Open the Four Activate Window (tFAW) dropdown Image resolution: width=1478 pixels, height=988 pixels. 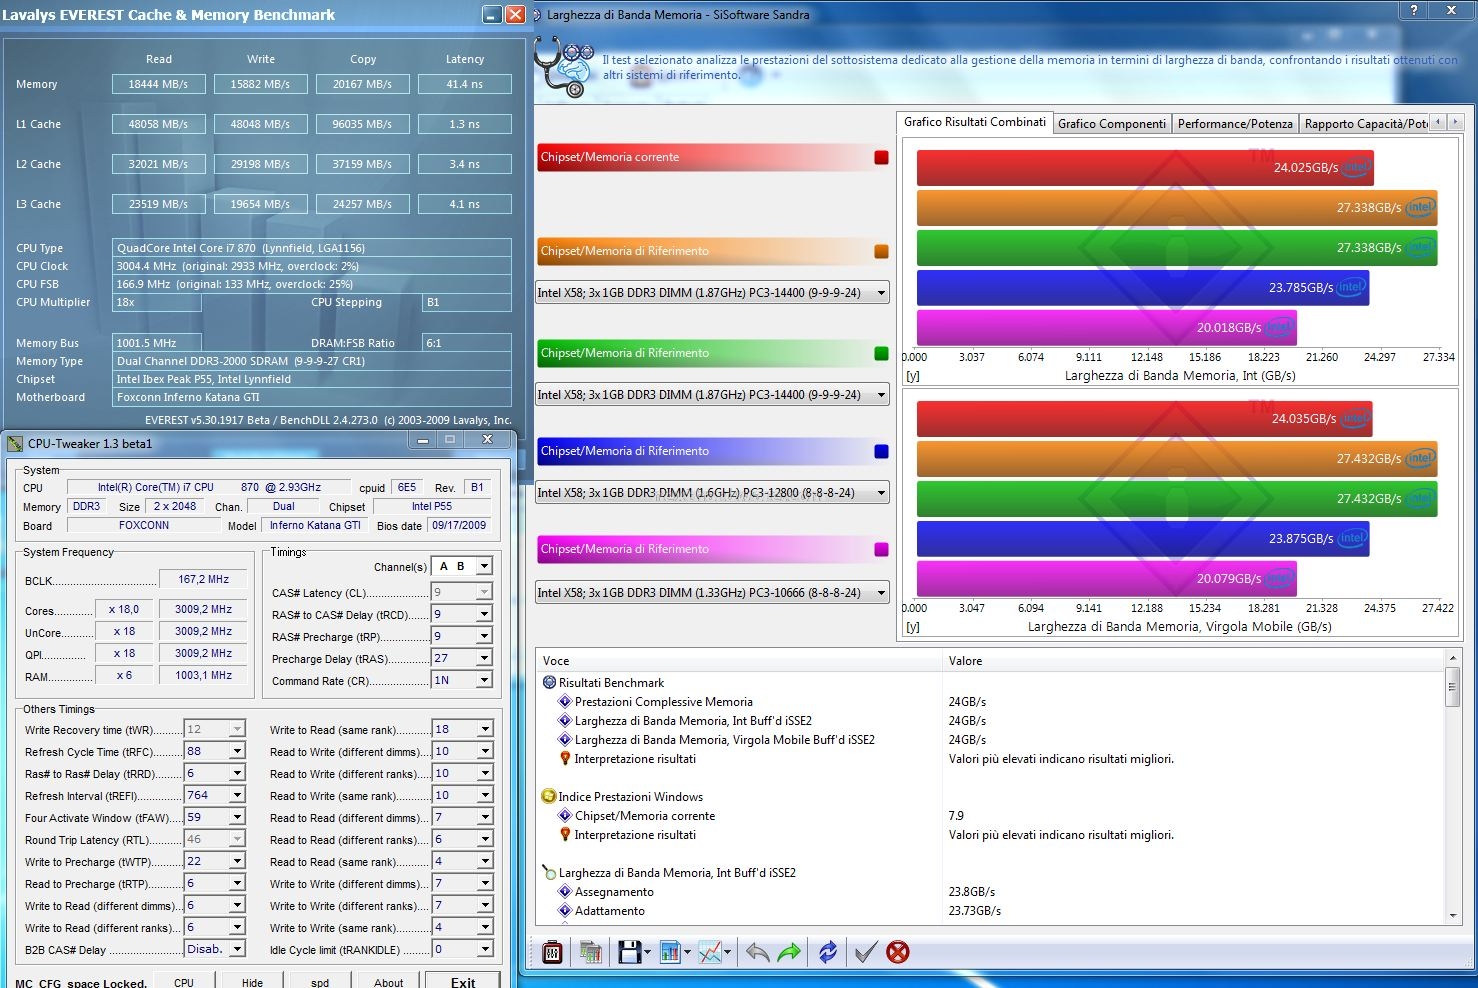tap(237, 817)
